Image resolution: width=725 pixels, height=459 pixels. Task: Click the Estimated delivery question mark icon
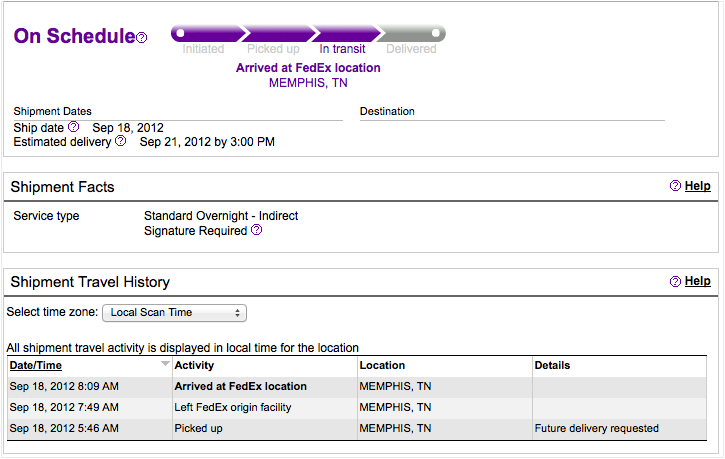pos(120,141)
